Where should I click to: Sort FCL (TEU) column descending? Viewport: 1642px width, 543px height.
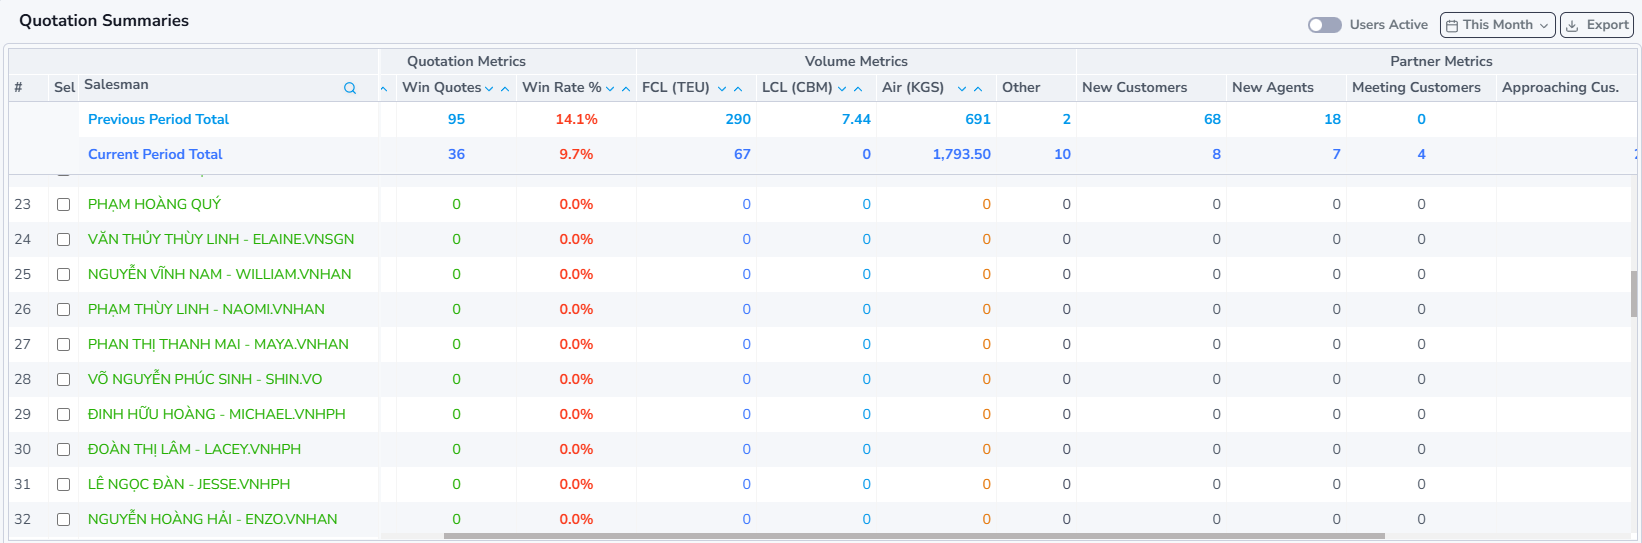[722, 89]
